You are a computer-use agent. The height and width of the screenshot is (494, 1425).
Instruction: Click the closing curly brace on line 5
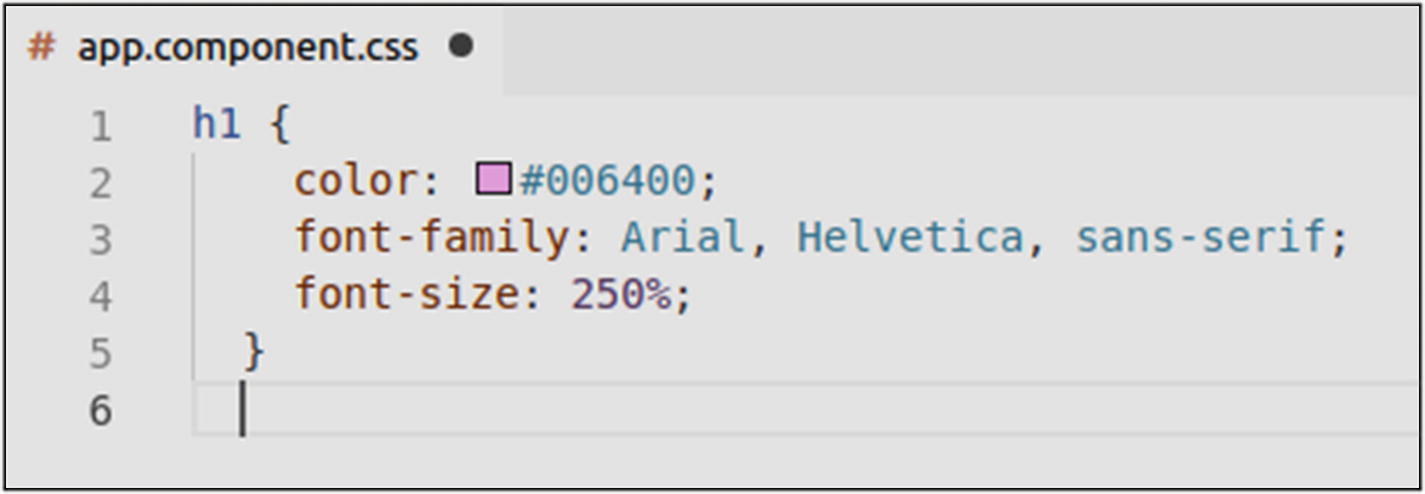(x=255, y=352)
